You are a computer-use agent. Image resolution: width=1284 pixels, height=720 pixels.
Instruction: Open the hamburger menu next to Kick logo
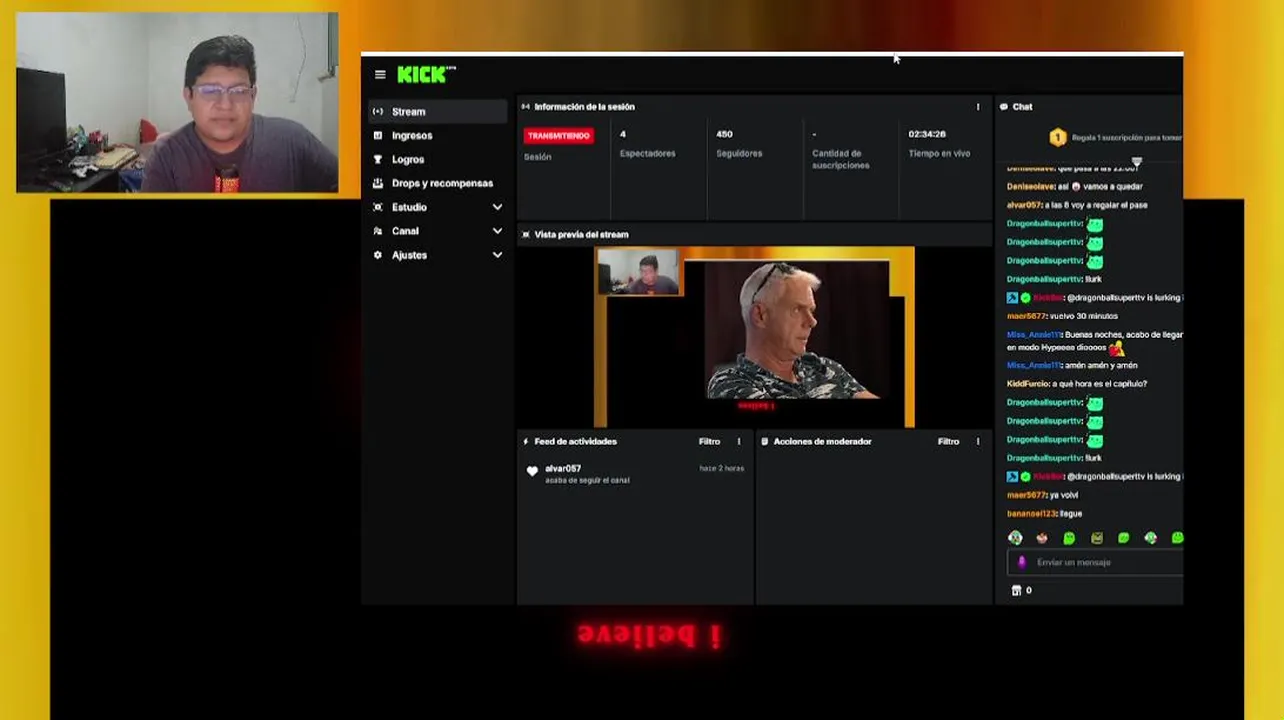[x=380, y=74]
